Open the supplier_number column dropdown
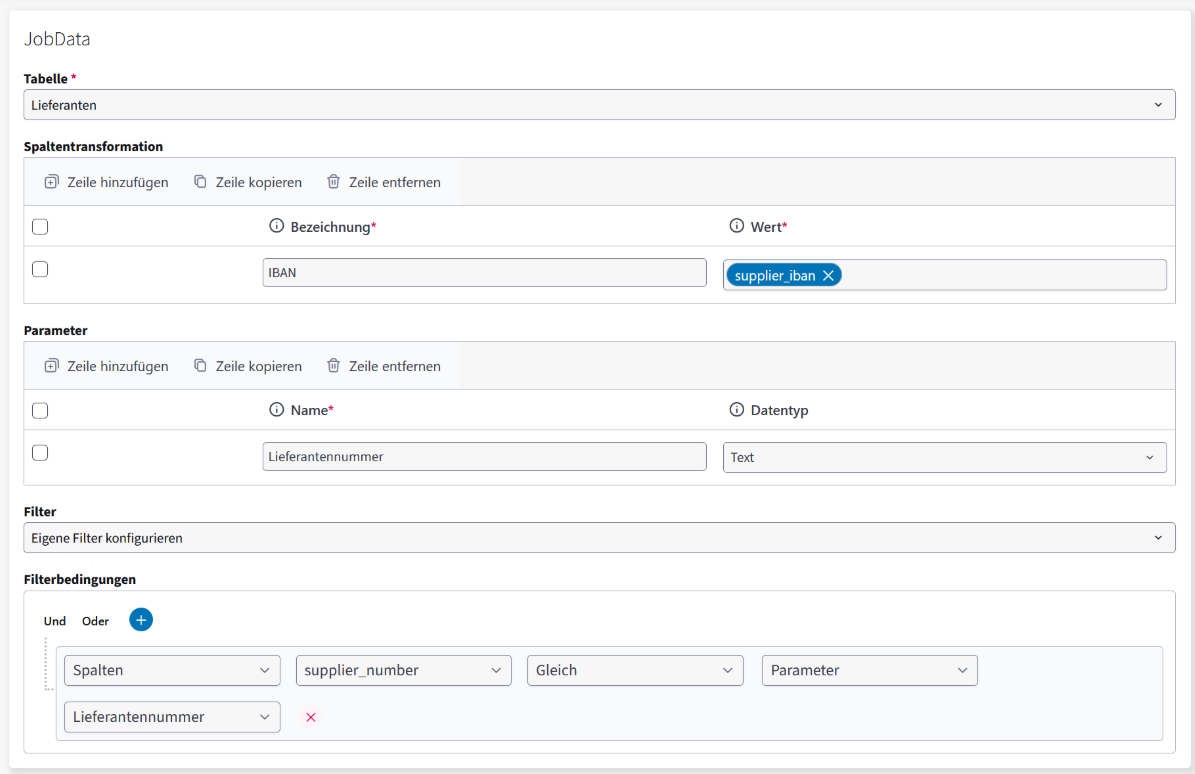 [x=403, y=670]
